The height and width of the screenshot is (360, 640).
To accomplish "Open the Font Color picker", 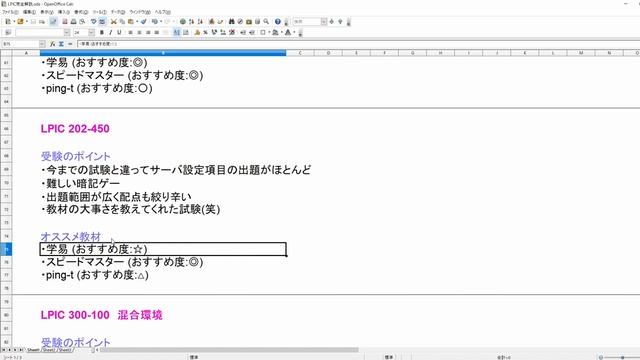I will point(288,32).
